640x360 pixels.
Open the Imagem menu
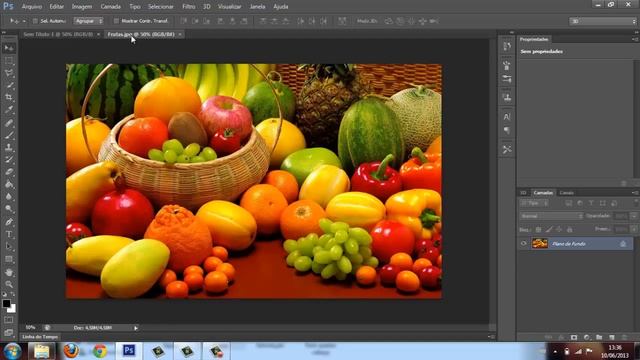(82, 7)
